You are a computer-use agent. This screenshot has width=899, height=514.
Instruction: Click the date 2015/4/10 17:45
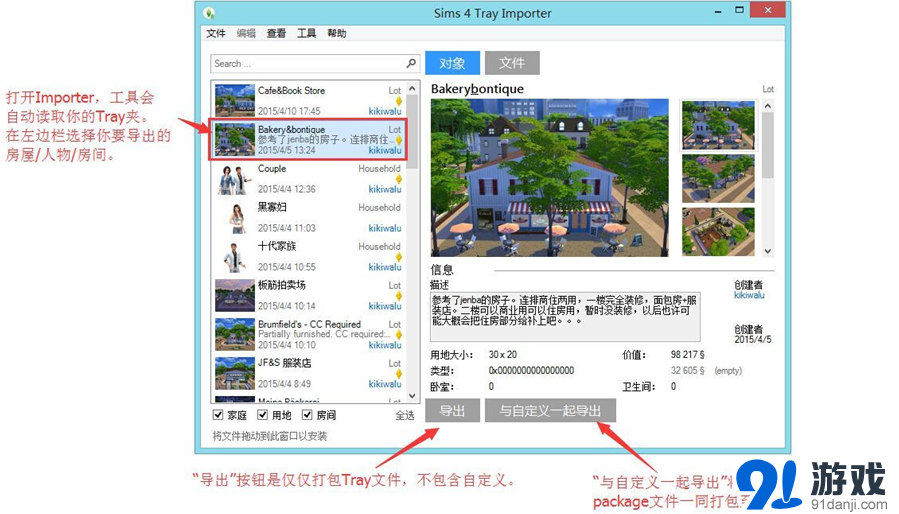click(x=289, y=111)
